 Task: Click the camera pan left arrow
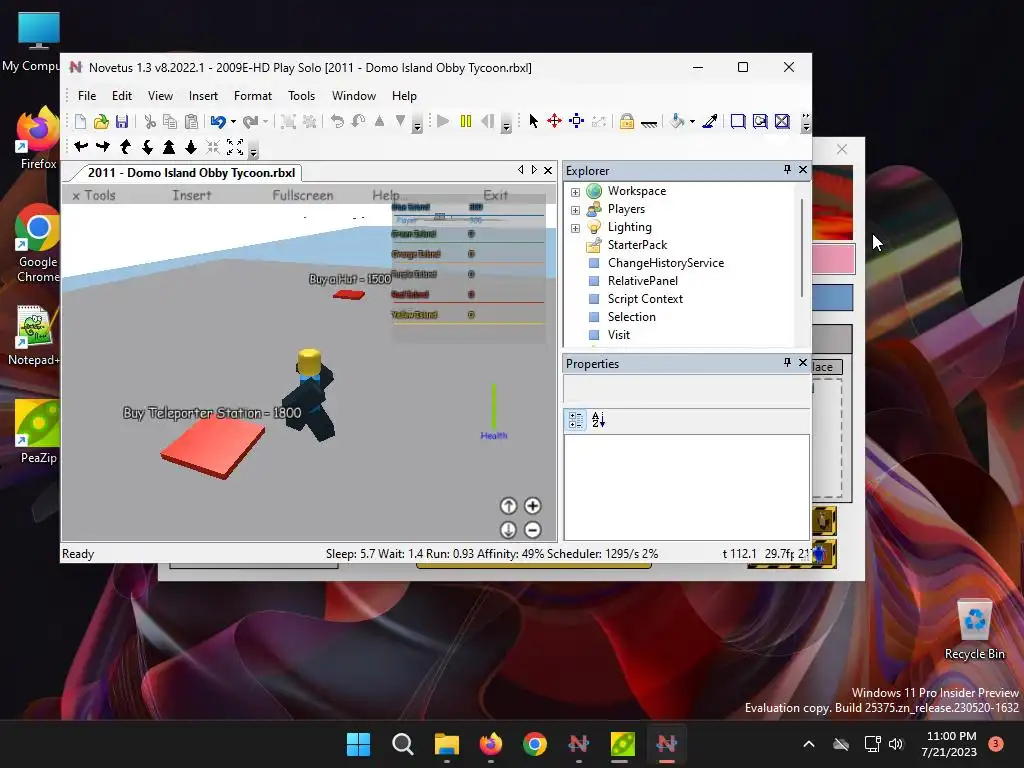[x=81, y=147]
